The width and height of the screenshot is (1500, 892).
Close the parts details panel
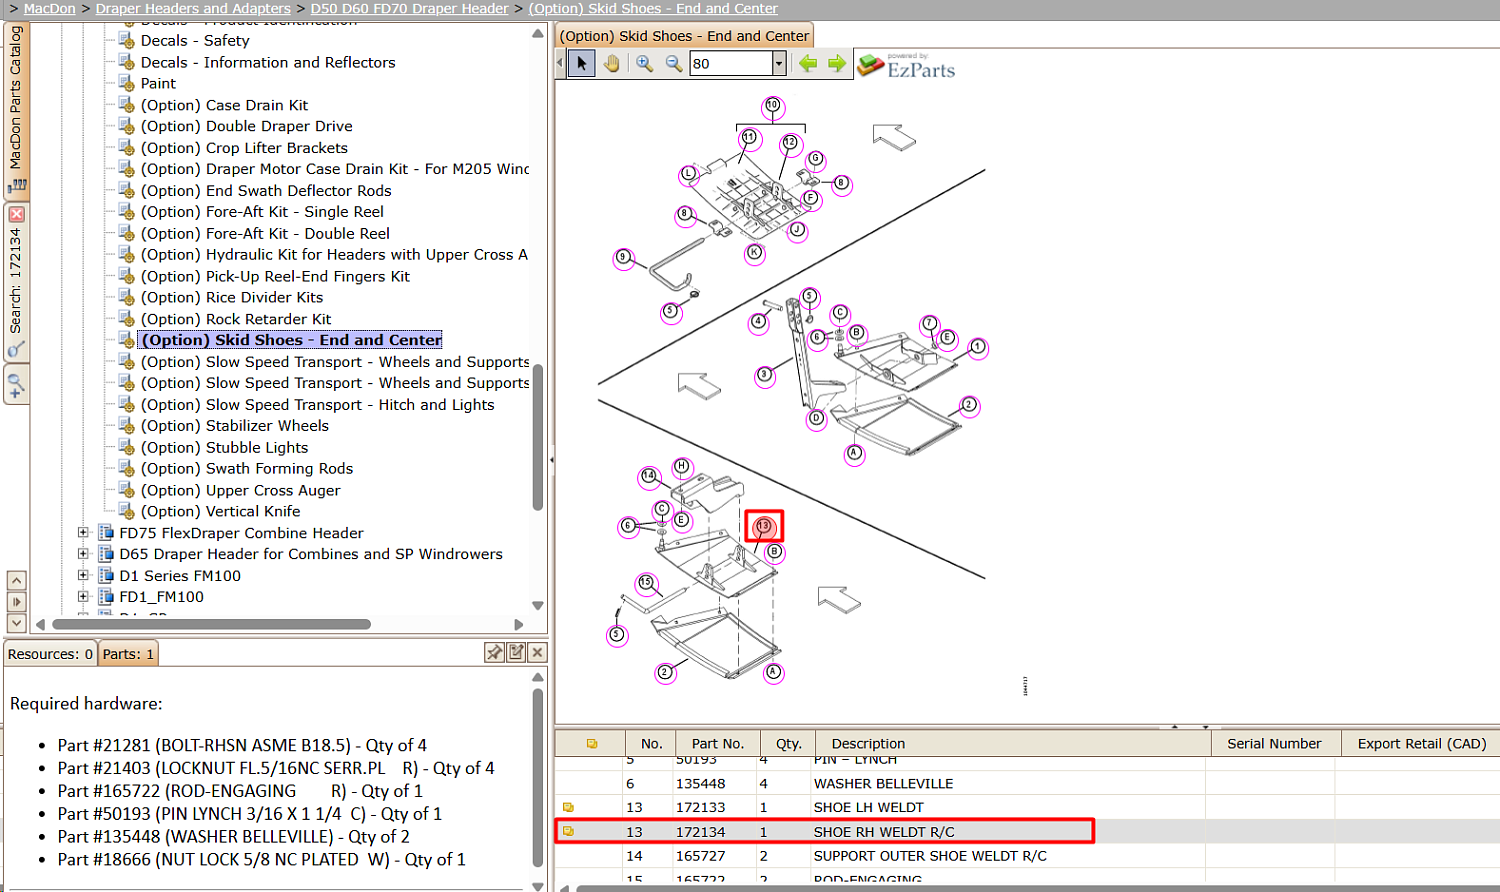pos(537,652)
